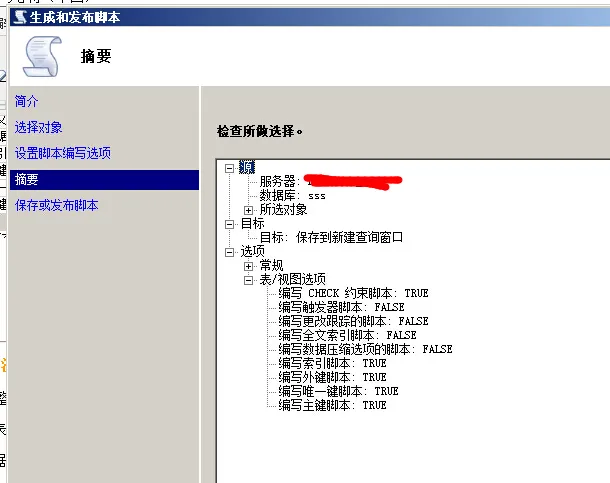Select the 摘要 step in sidebar

point(104,180)
